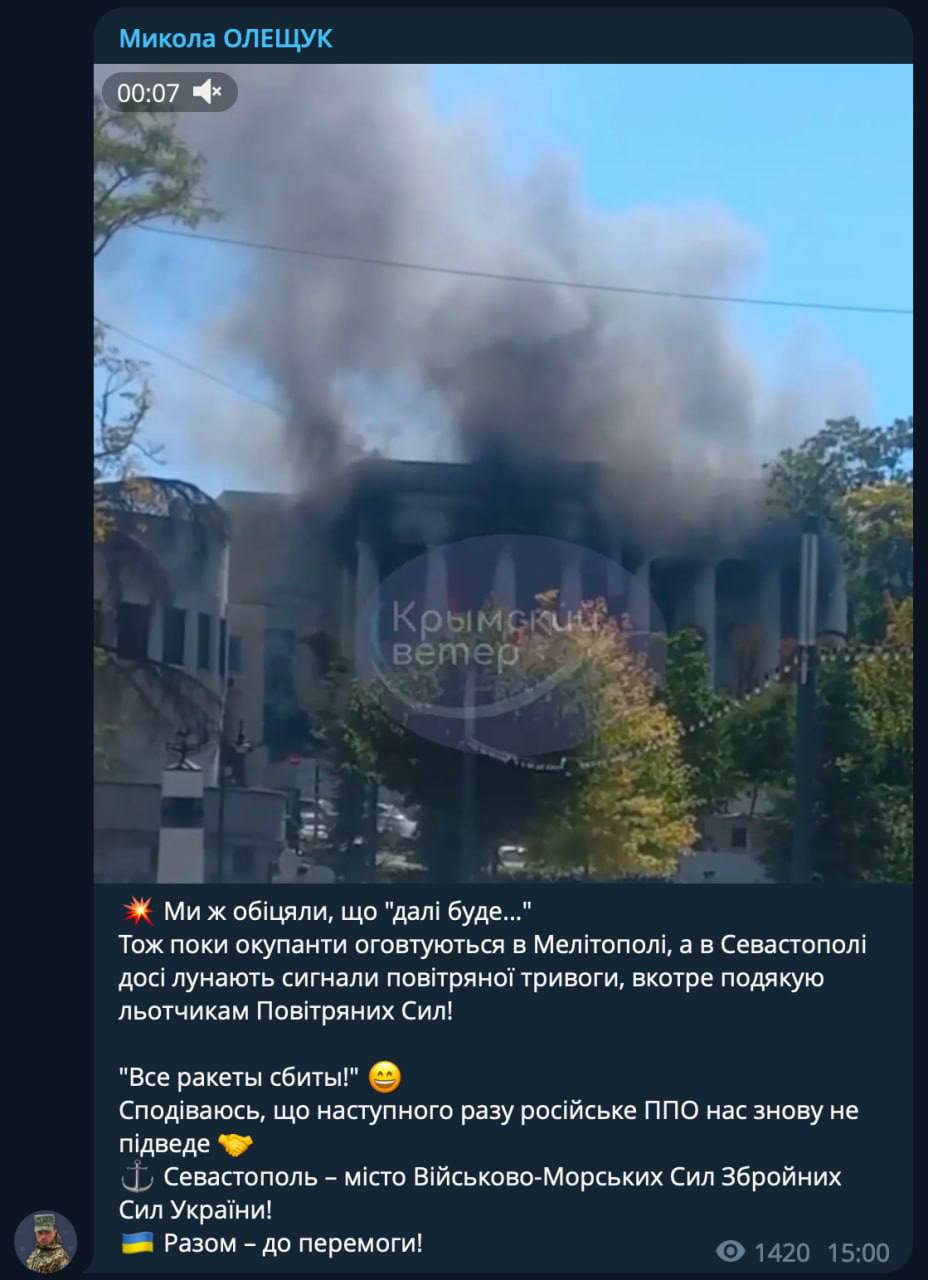Unmute the video via the speaker icon

210,93
